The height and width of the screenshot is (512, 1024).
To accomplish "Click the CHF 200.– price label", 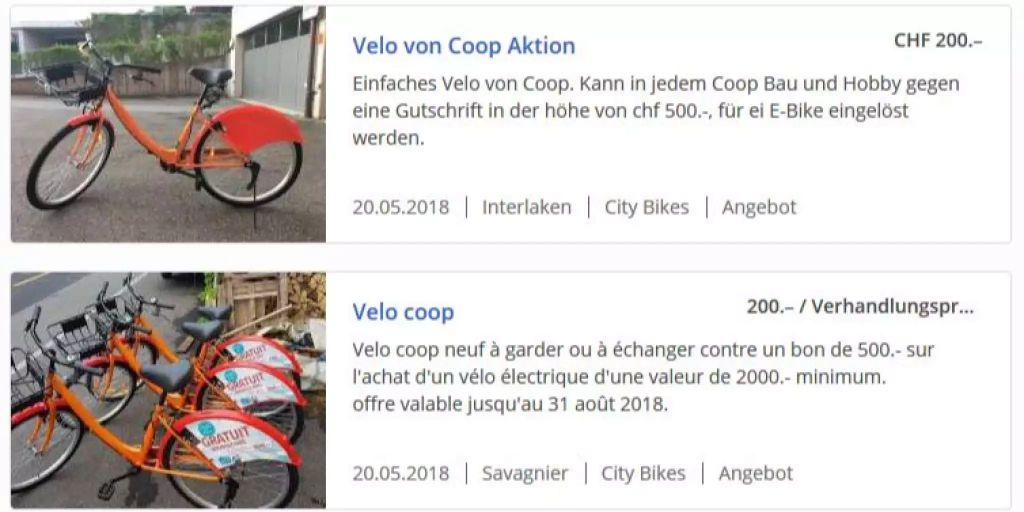I will pos(938,40).
